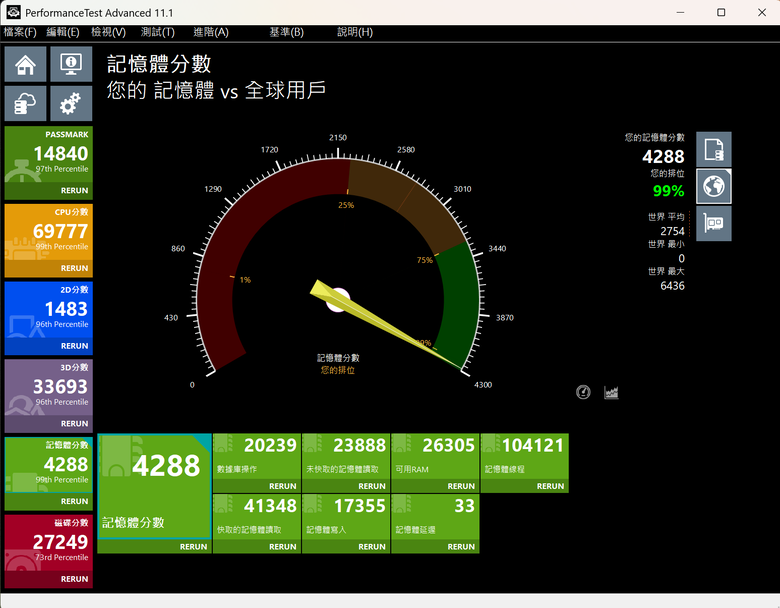This screenshot has height=608, width=780.
Task: Open the System Information monitor icon
Action: coord(71,64)
